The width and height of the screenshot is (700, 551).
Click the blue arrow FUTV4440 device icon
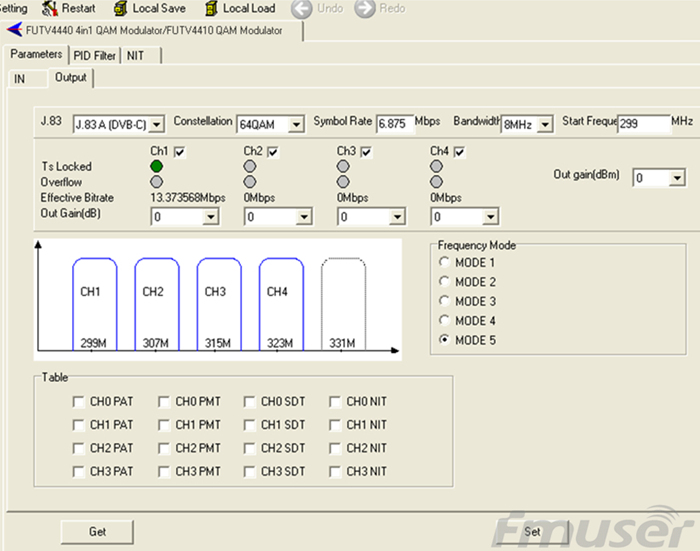(x=15, y=30)
